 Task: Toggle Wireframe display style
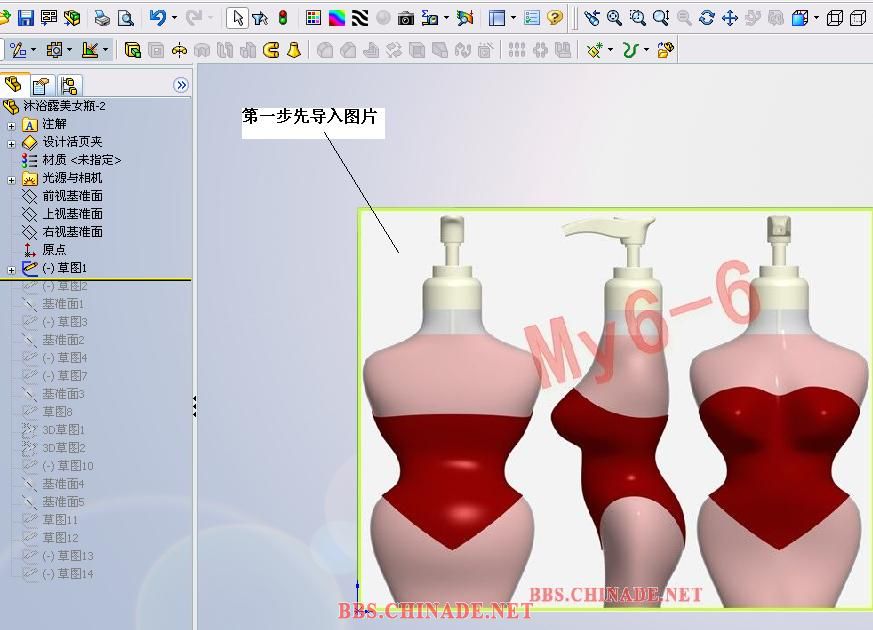[835, 18]
